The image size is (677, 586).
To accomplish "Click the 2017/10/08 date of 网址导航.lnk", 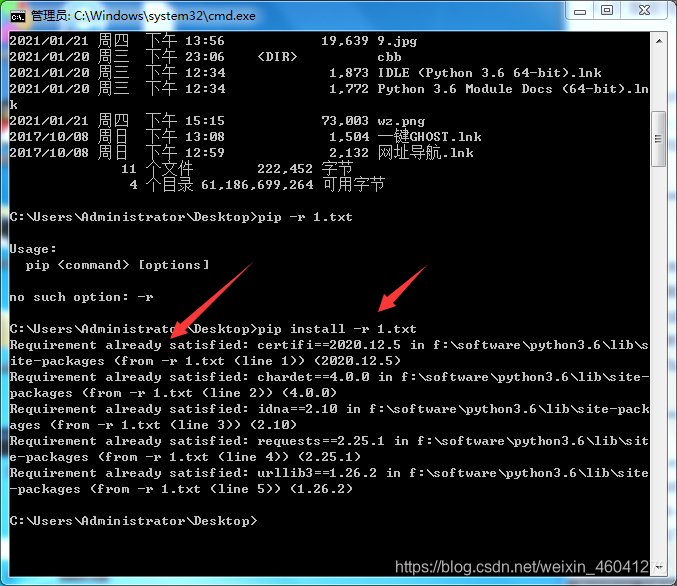I will pos(49,153).
